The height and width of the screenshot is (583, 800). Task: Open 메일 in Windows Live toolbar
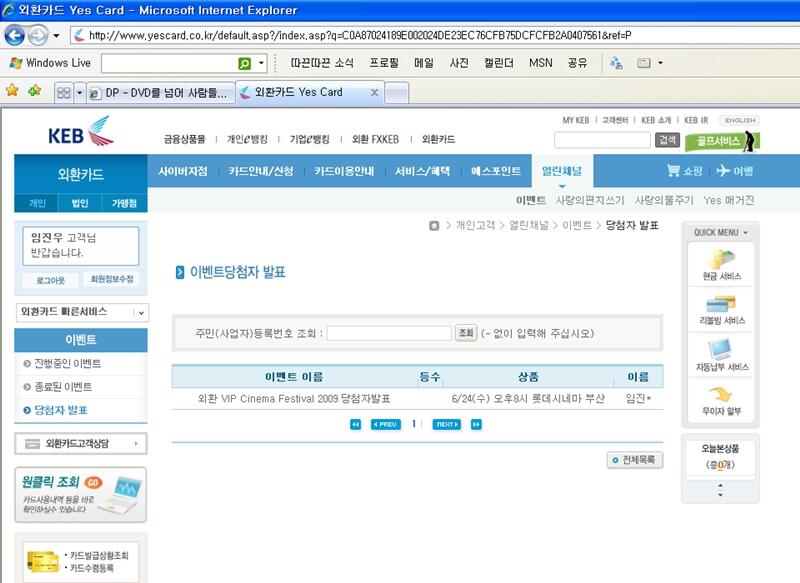click(423, 63)
